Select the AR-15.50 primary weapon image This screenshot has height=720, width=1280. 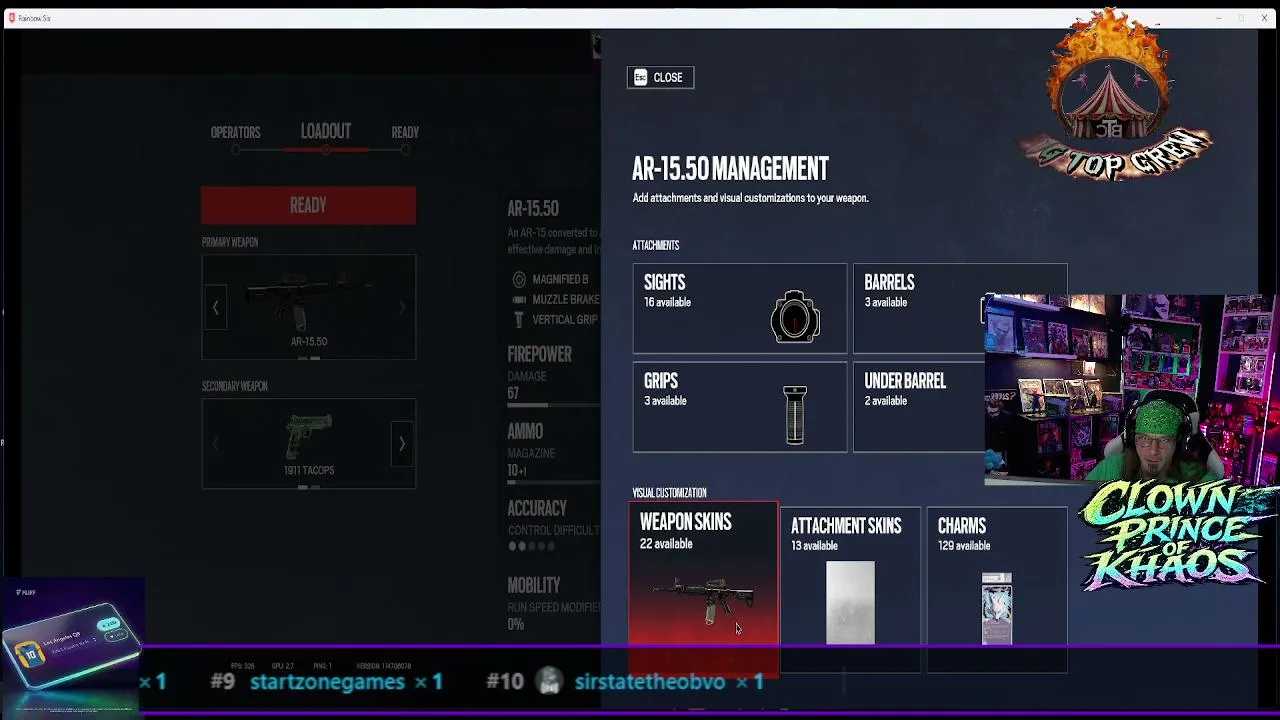pyautogui.click(x=308, y=298)
